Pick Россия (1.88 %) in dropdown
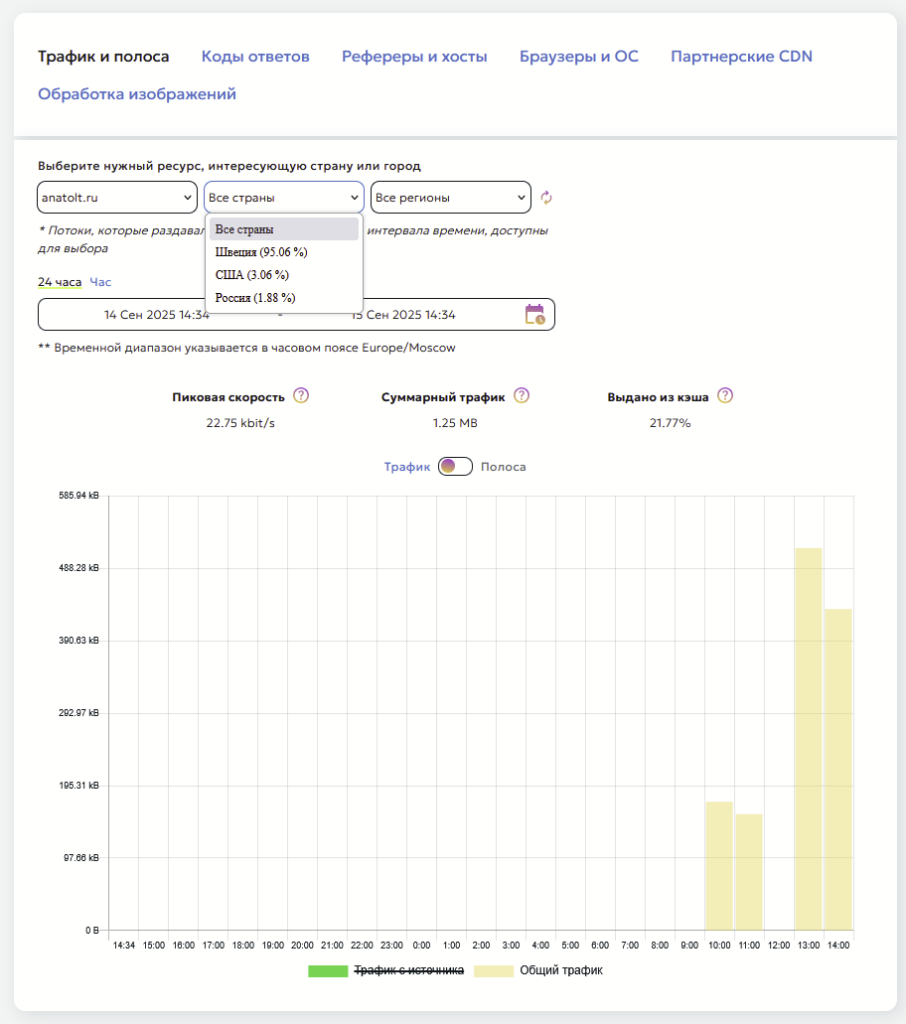The height and width of the screenshot is (1024, 906). 255,298
